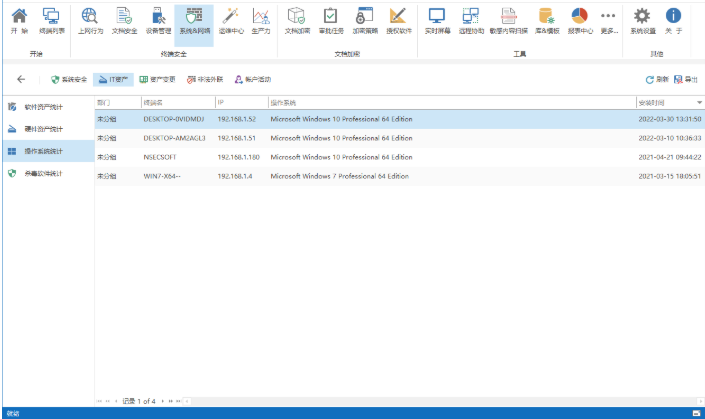Click the 关于 info icon
705x419 pixels.
click(674, 21)
